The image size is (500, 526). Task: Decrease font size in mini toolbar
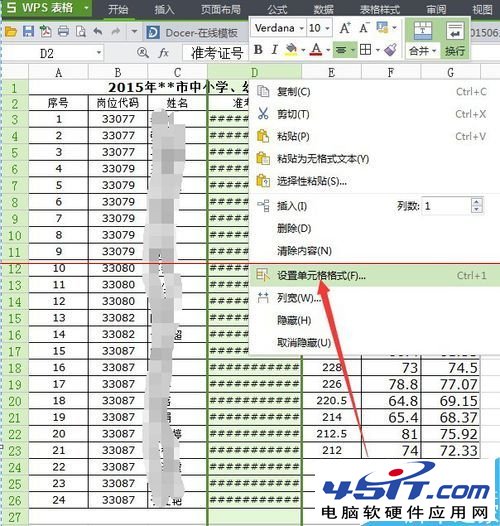pos(364,28)
